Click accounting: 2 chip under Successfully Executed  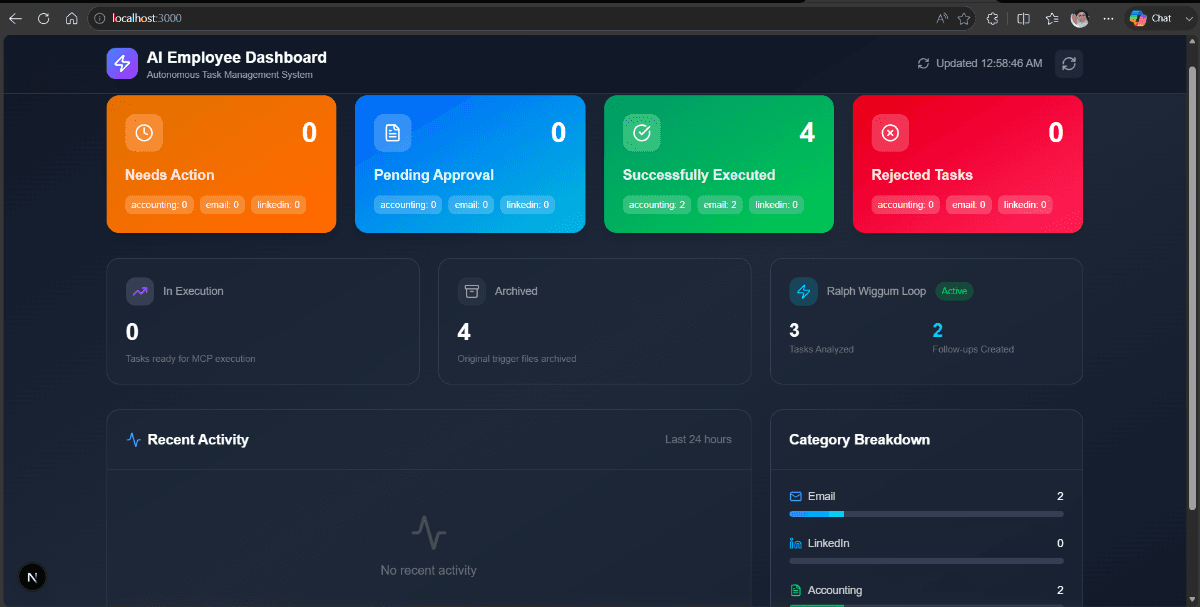click(x=657, y=204)
